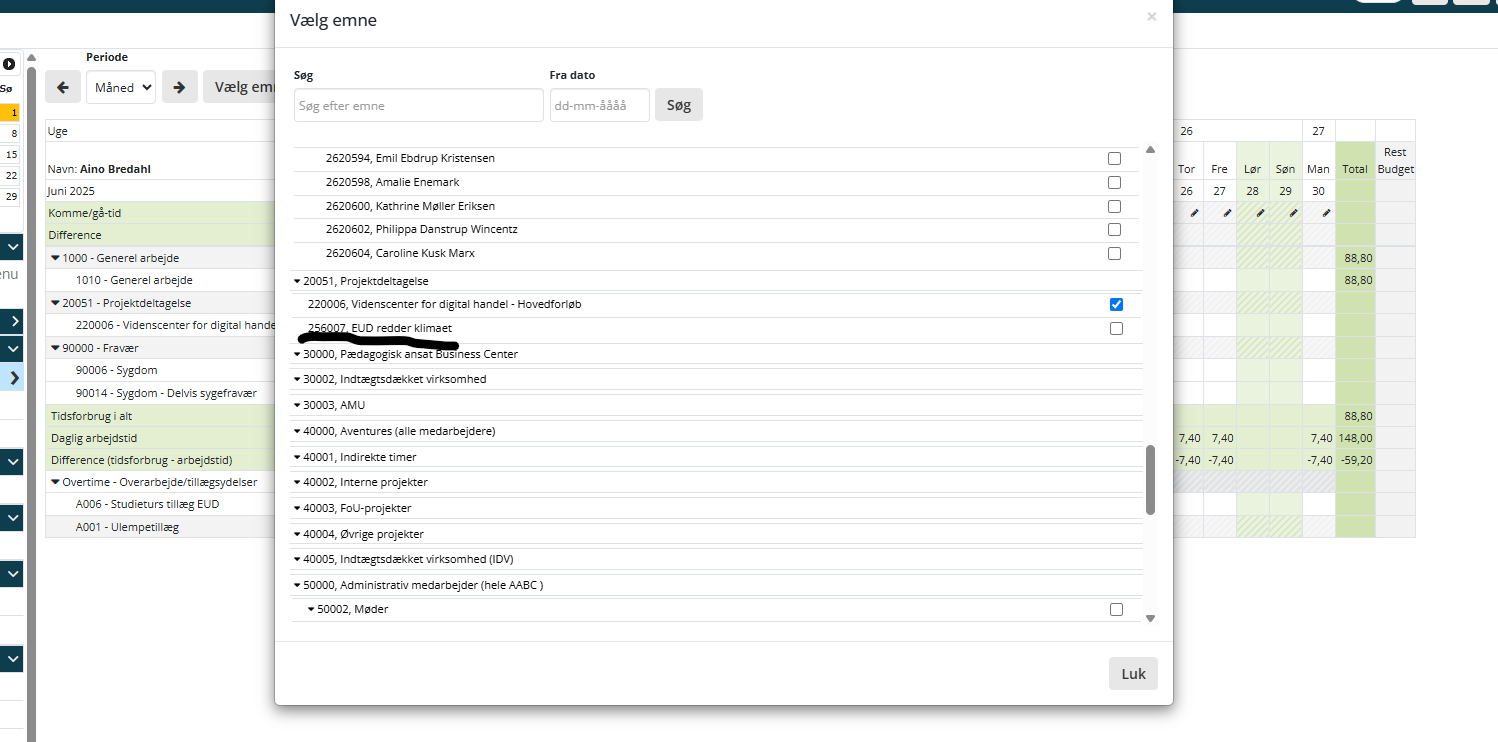
Task: Click the scroll-up arrow in topic list
Action: tap(1150, 149)
